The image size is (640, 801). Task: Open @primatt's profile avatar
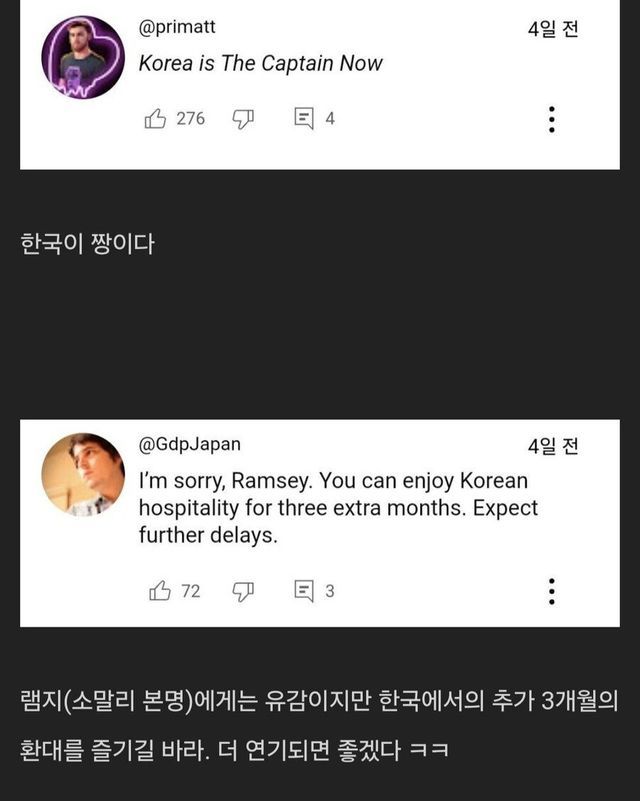coord(83,57)
